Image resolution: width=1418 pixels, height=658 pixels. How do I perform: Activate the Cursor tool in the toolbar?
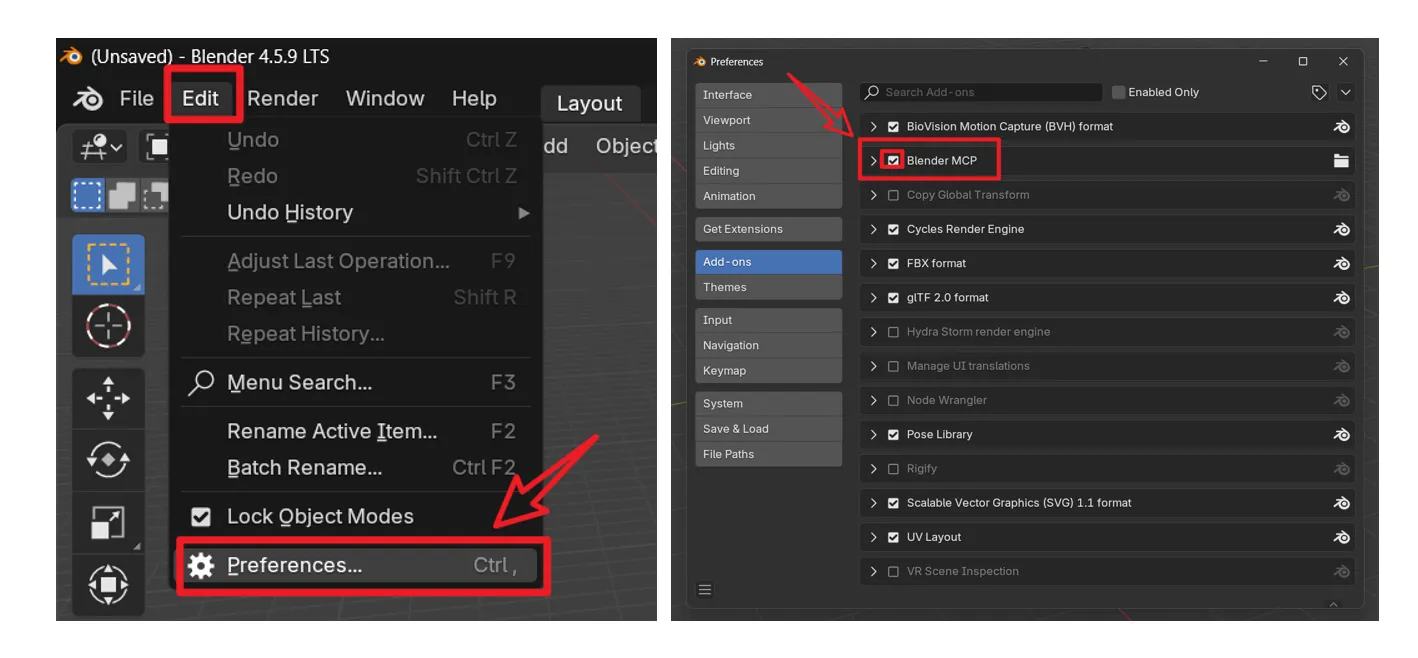(x=108, y=326)
